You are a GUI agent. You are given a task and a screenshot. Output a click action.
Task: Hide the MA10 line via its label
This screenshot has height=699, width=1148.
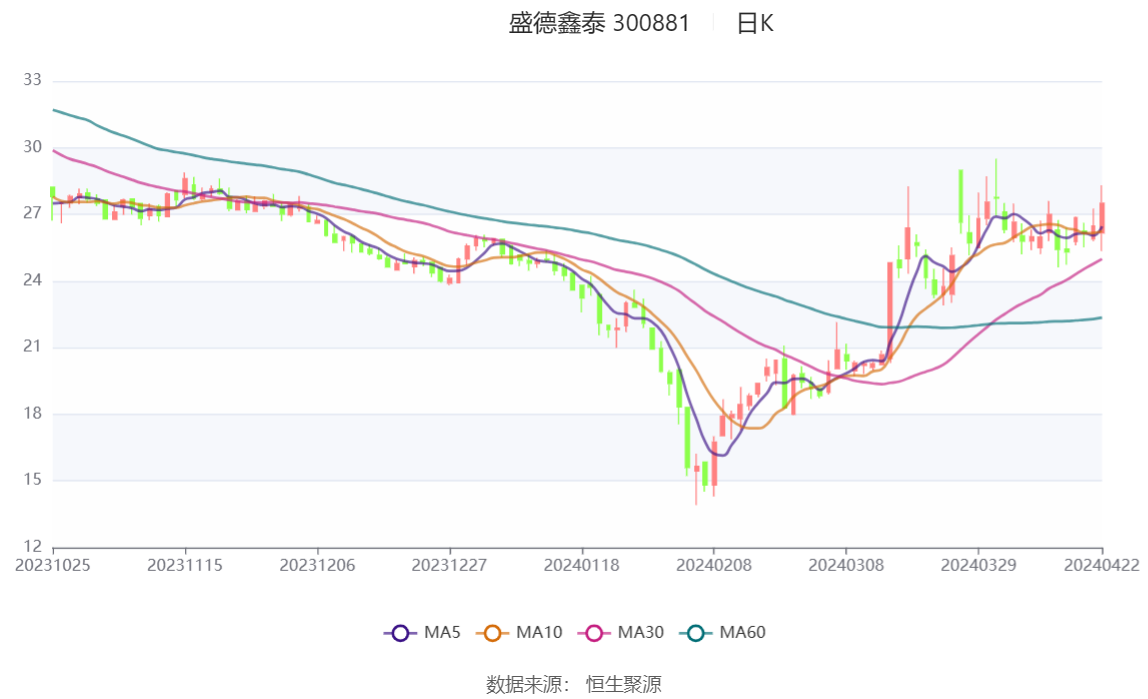[x=539, y=632]
